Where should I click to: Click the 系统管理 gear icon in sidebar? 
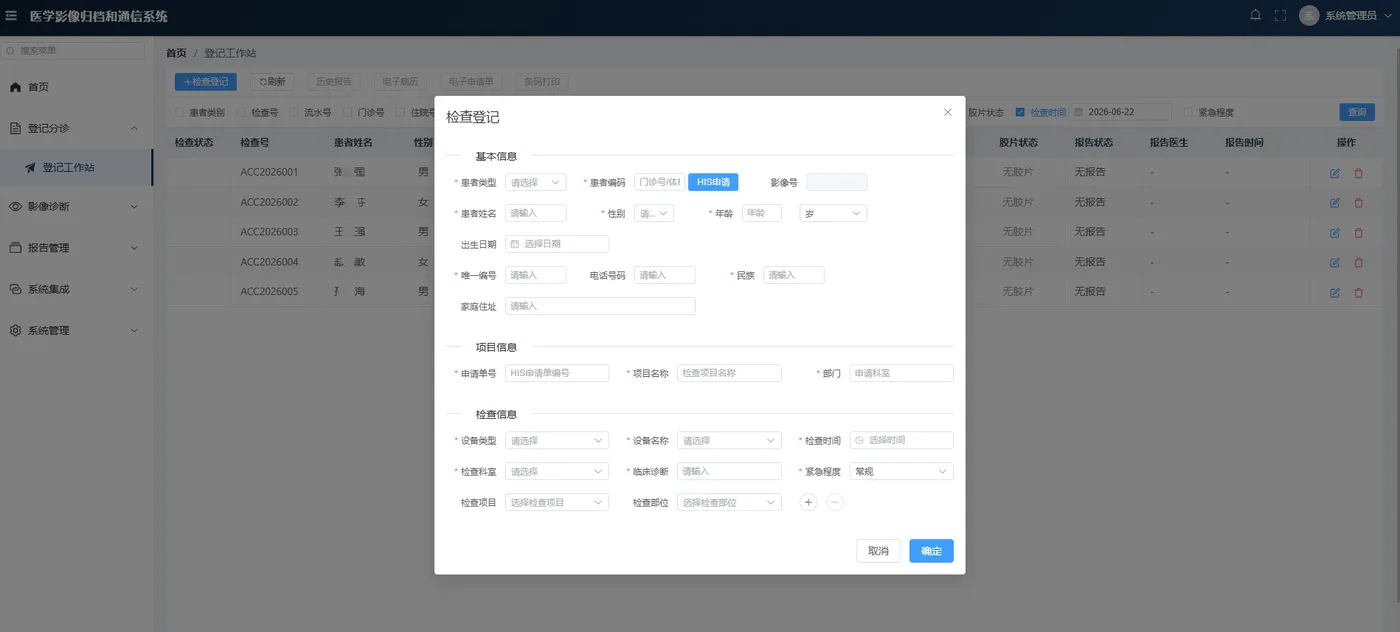(x=15, y=330)
